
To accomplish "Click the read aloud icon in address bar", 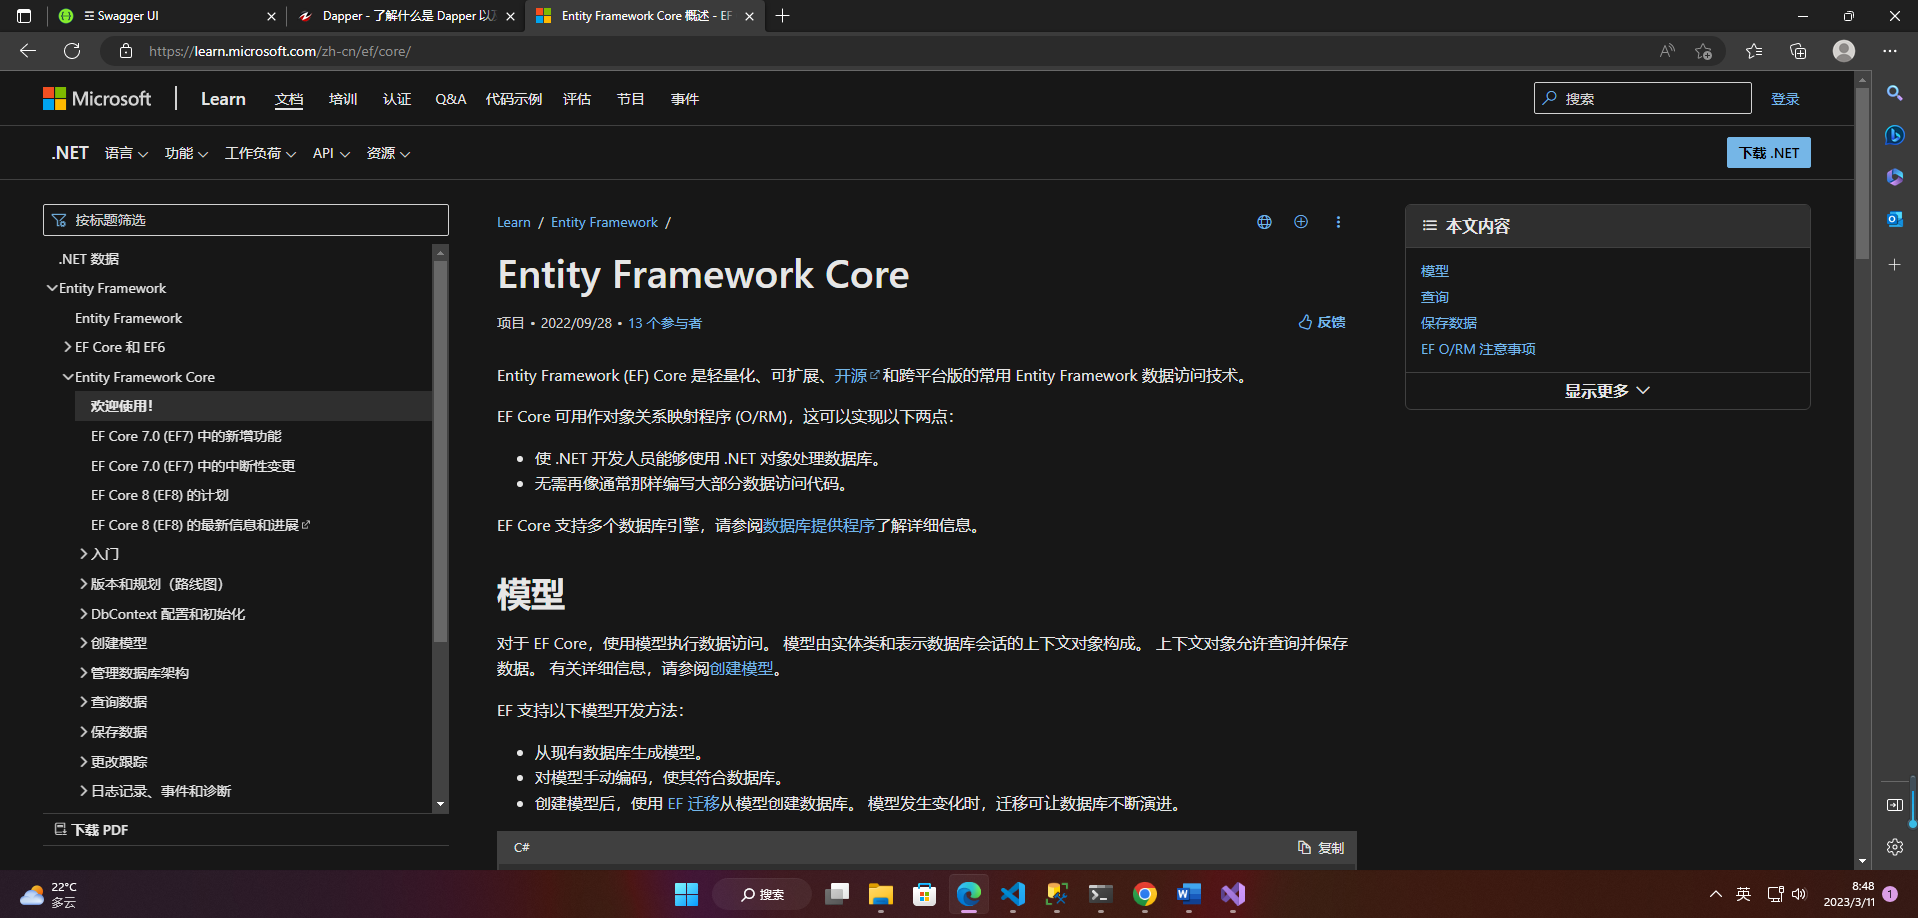I will [1667, 51].
